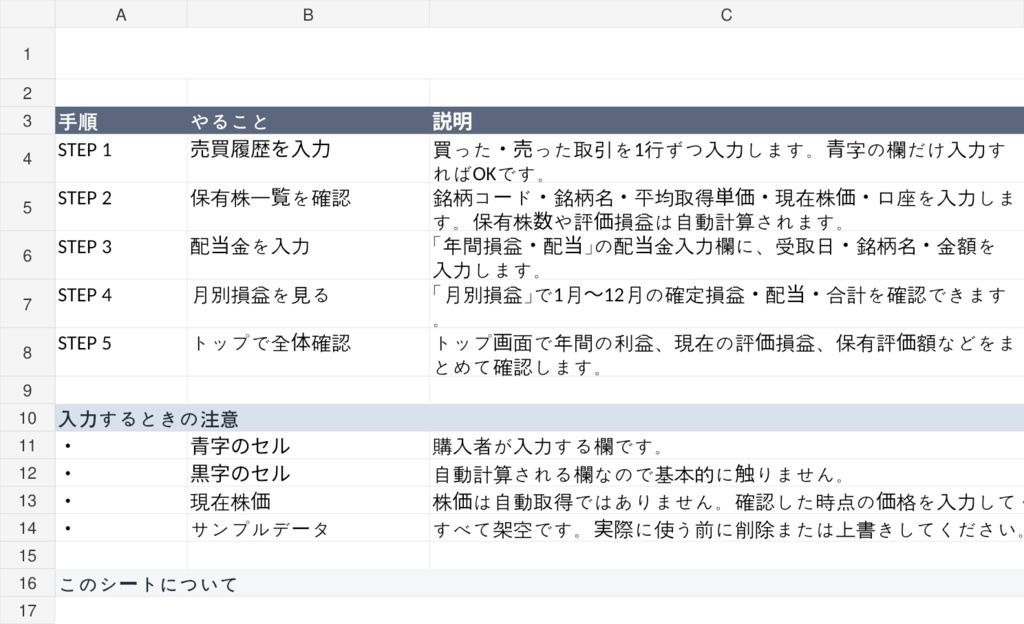Select row 14 header
1024x624 pixels.
(27, 527)
